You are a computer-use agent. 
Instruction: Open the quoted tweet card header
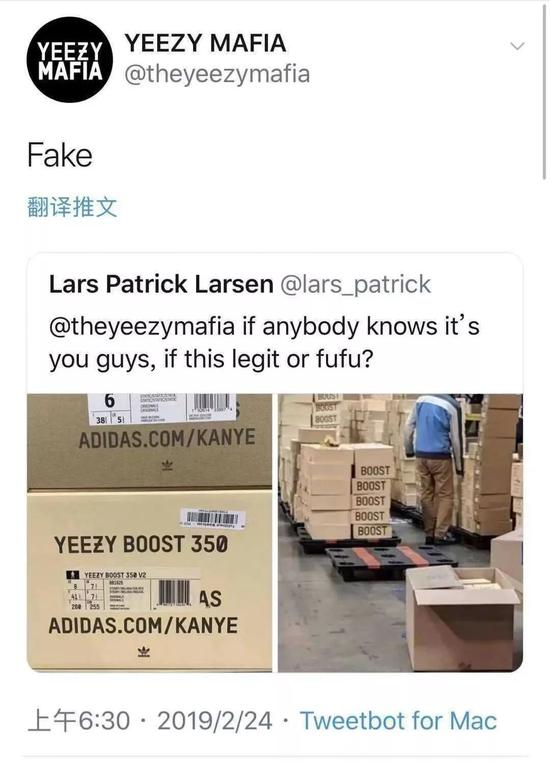(240, 284)
